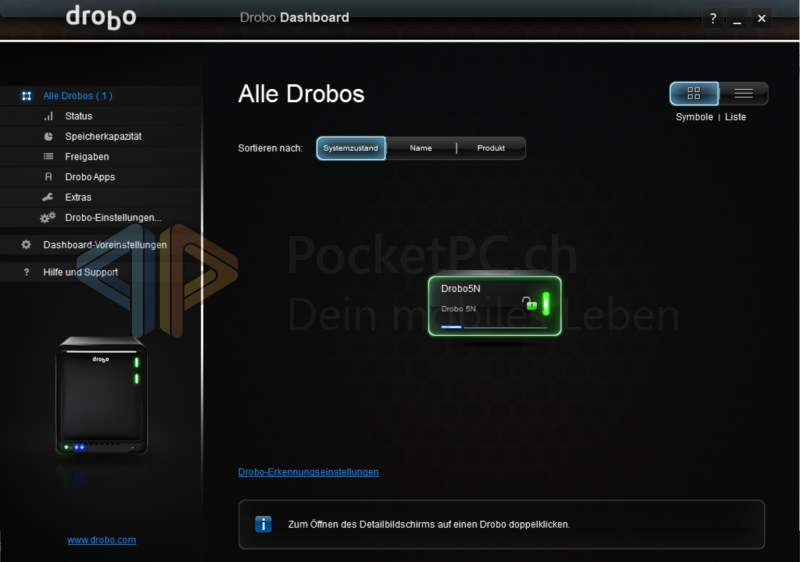Minimize the Drobo Dashboard window
The width and height of the screenshot is (800, 562).
click(x=737, y=19)
